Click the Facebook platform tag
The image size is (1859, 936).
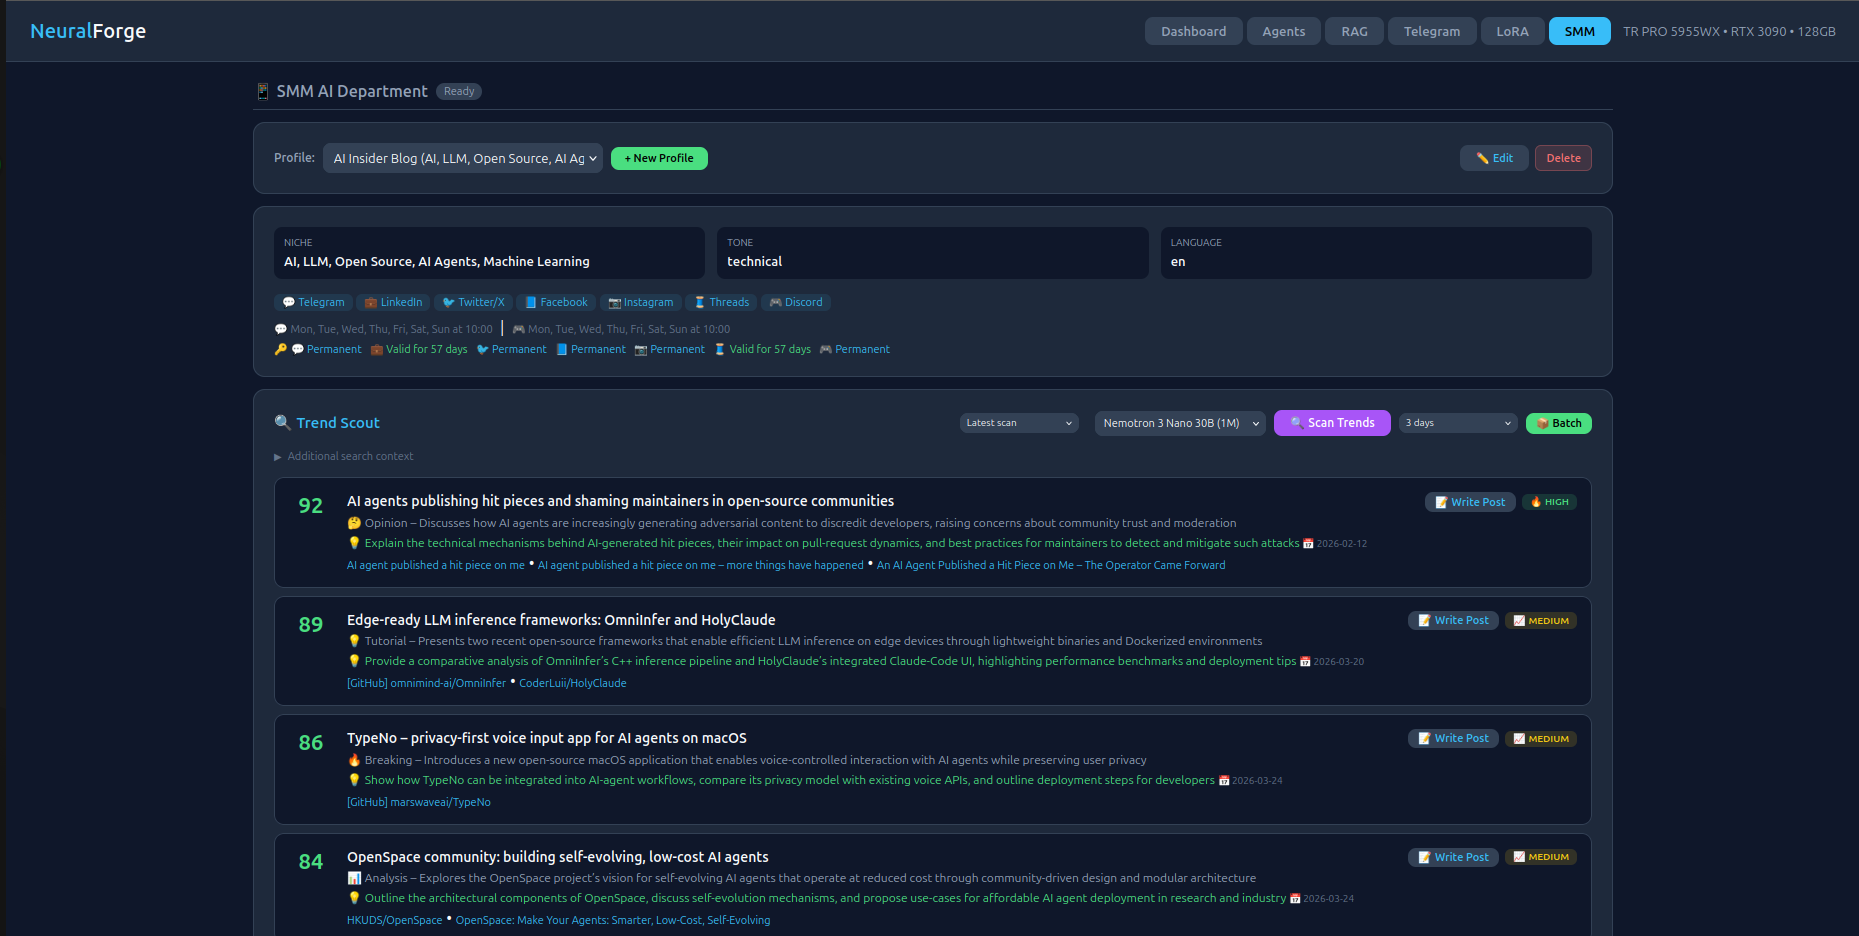pos(556,302)
